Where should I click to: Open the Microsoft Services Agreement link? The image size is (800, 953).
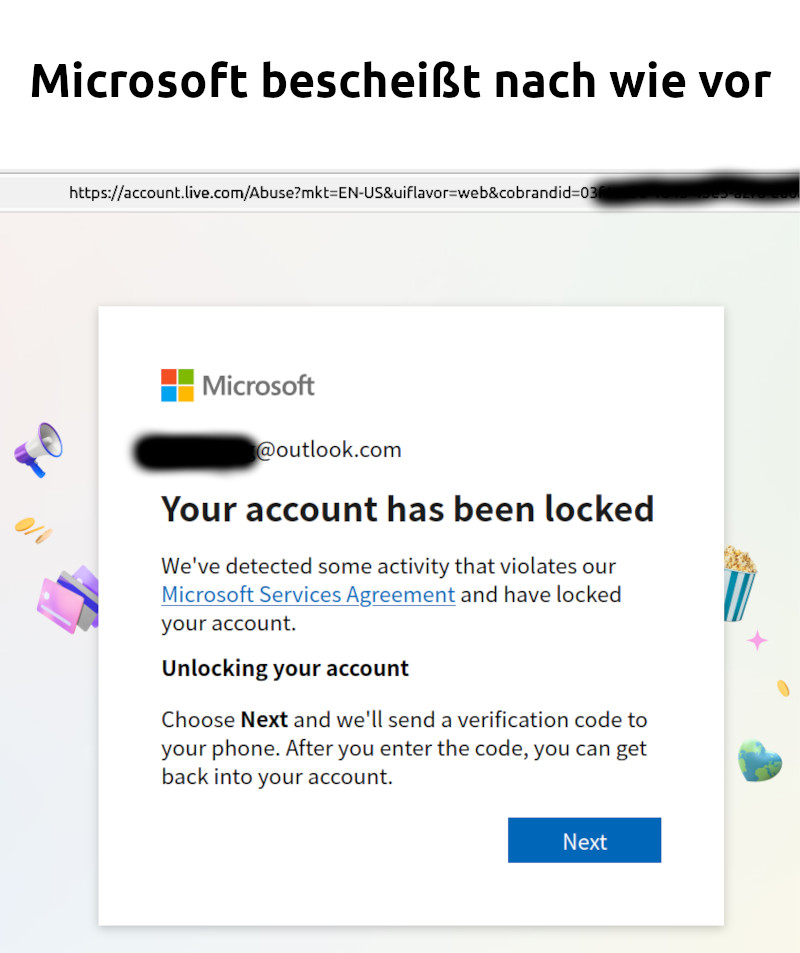pyautogui.click(x=308, y=594)
